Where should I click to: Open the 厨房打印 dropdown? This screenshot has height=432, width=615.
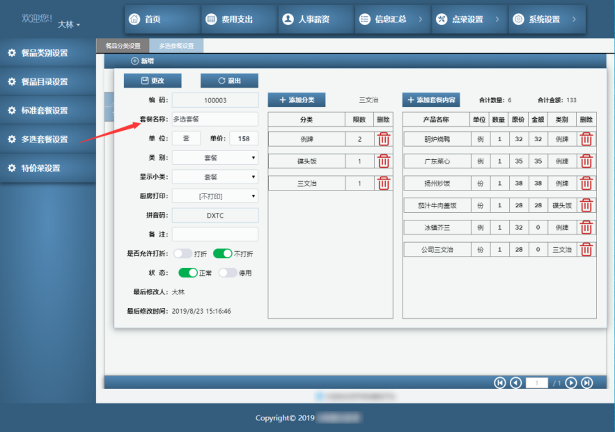point(215,196)
